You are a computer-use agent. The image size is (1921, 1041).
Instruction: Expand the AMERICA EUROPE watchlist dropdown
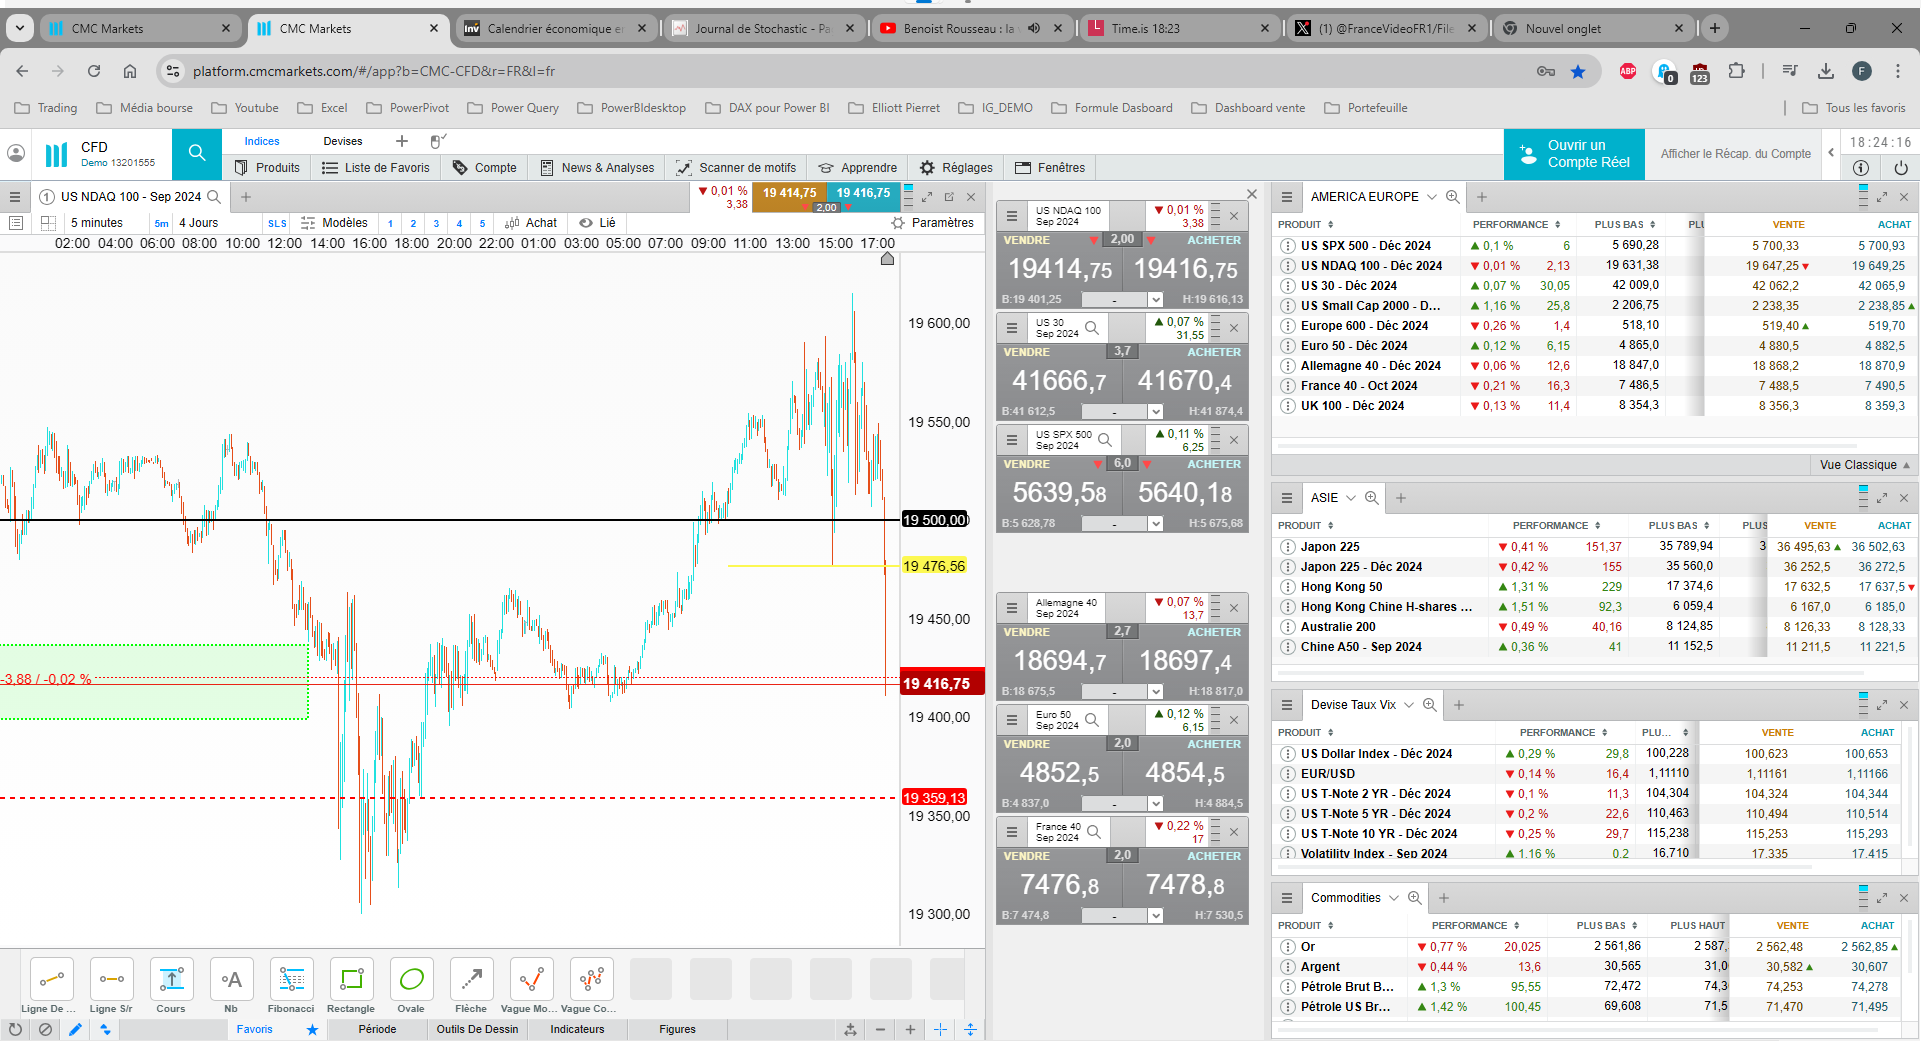[x=1432, y=197]
